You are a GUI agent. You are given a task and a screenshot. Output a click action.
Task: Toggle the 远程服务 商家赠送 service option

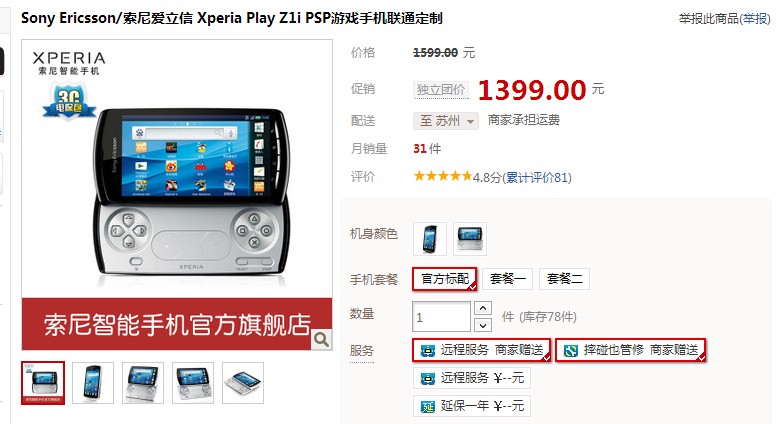[481, 350]
